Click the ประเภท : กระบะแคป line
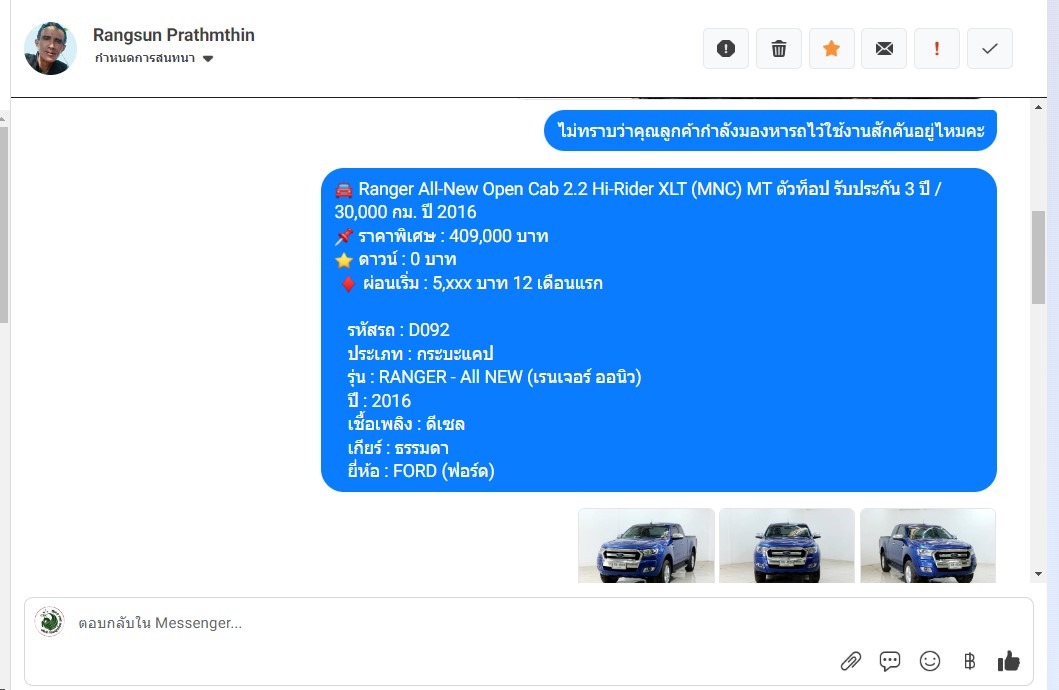This screenshot has width=1059, height=690. (x=421, y=354)
